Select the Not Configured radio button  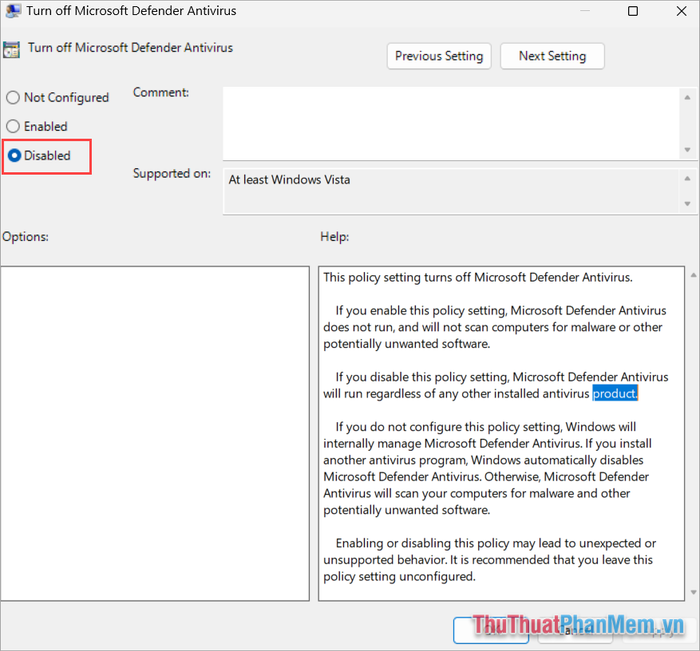tap(13, 98)
